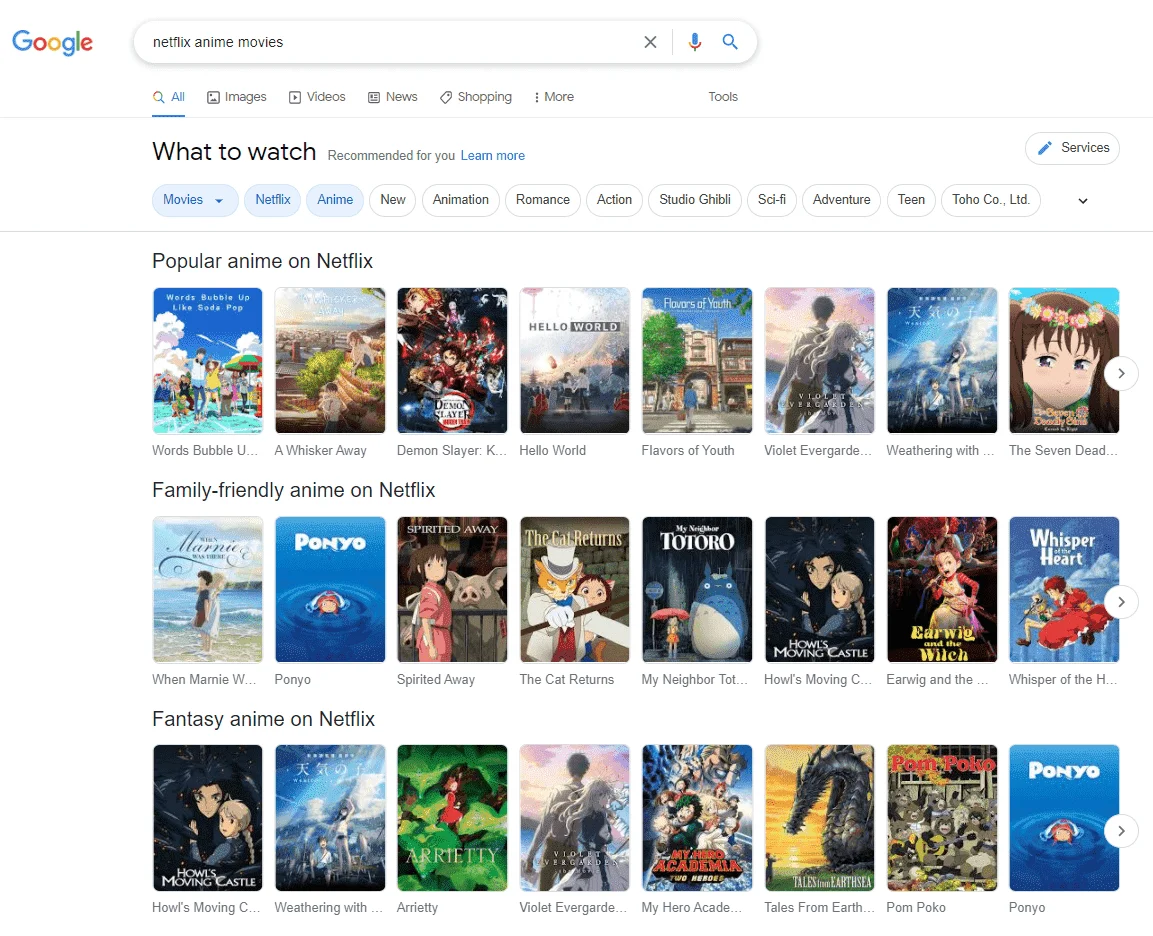This screenshot has height=936, width=1153.
Task: Show next movies in Popular anime on Netflix row
Action: 1121,374
